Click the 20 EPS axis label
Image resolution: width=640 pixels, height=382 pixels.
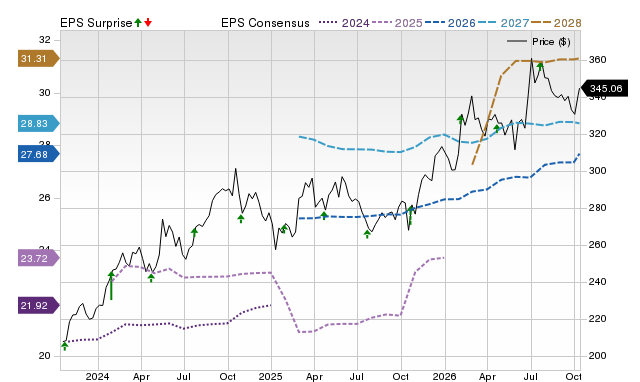[x=45, y=356]
